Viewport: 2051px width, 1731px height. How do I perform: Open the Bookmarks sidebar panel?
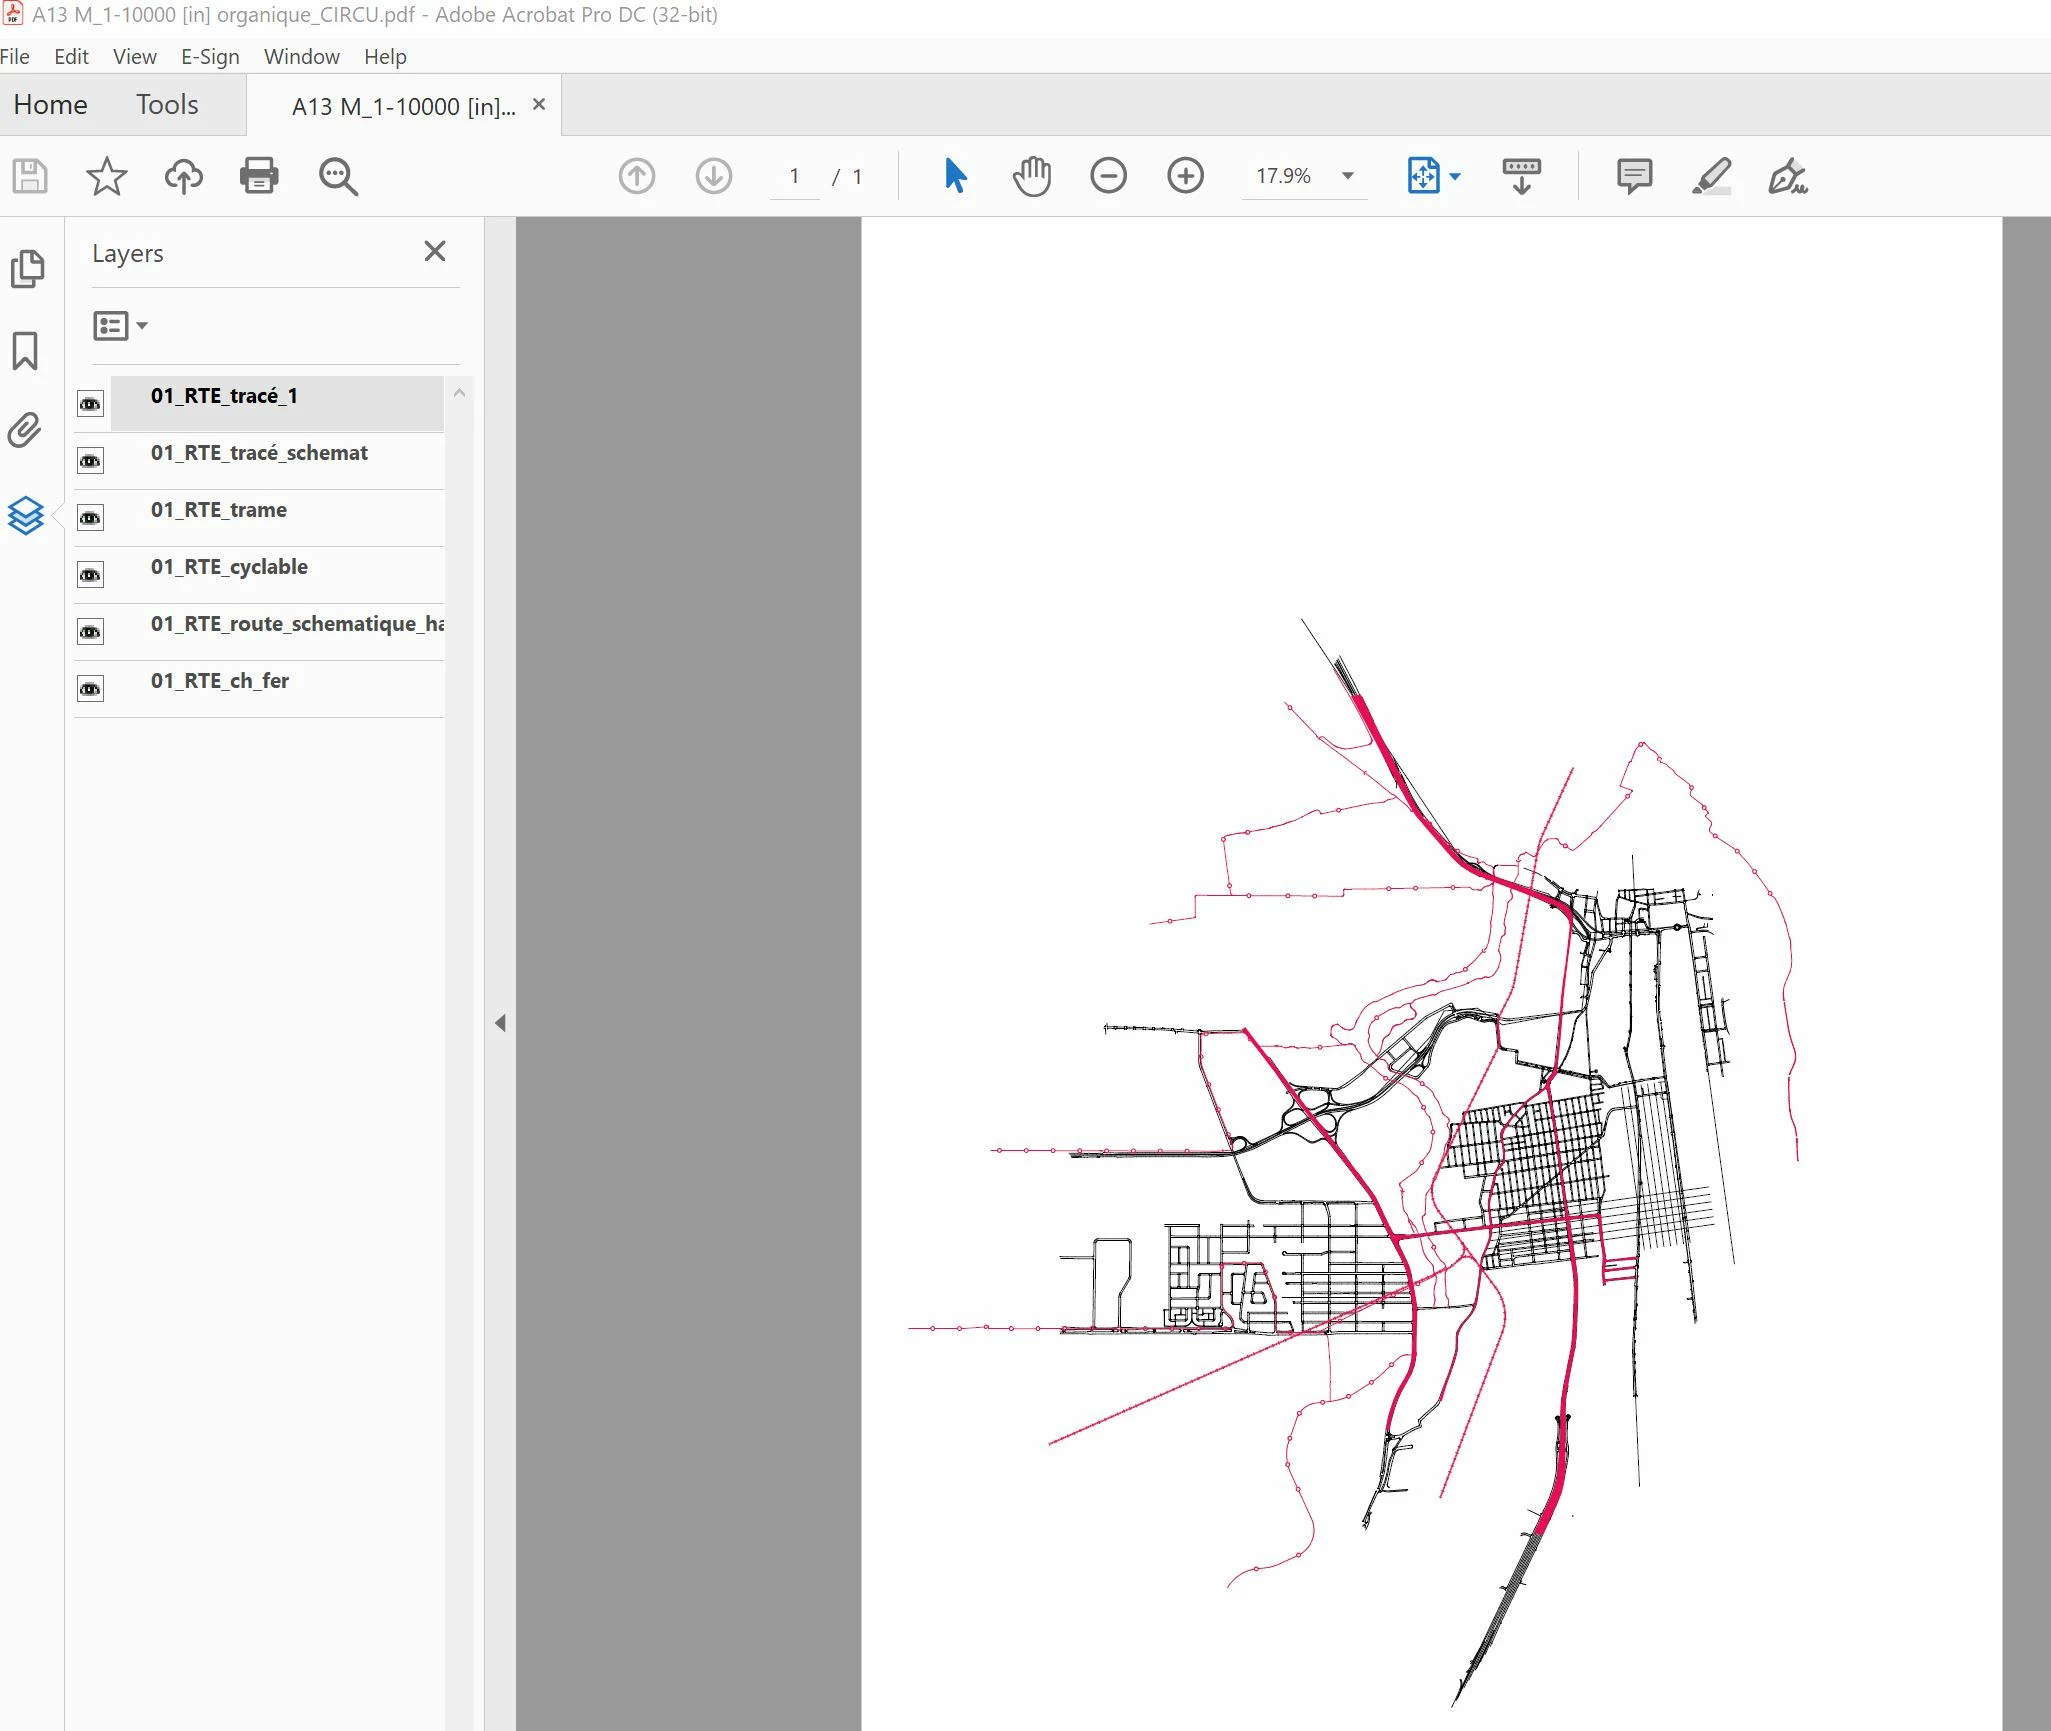click(26, 351)
